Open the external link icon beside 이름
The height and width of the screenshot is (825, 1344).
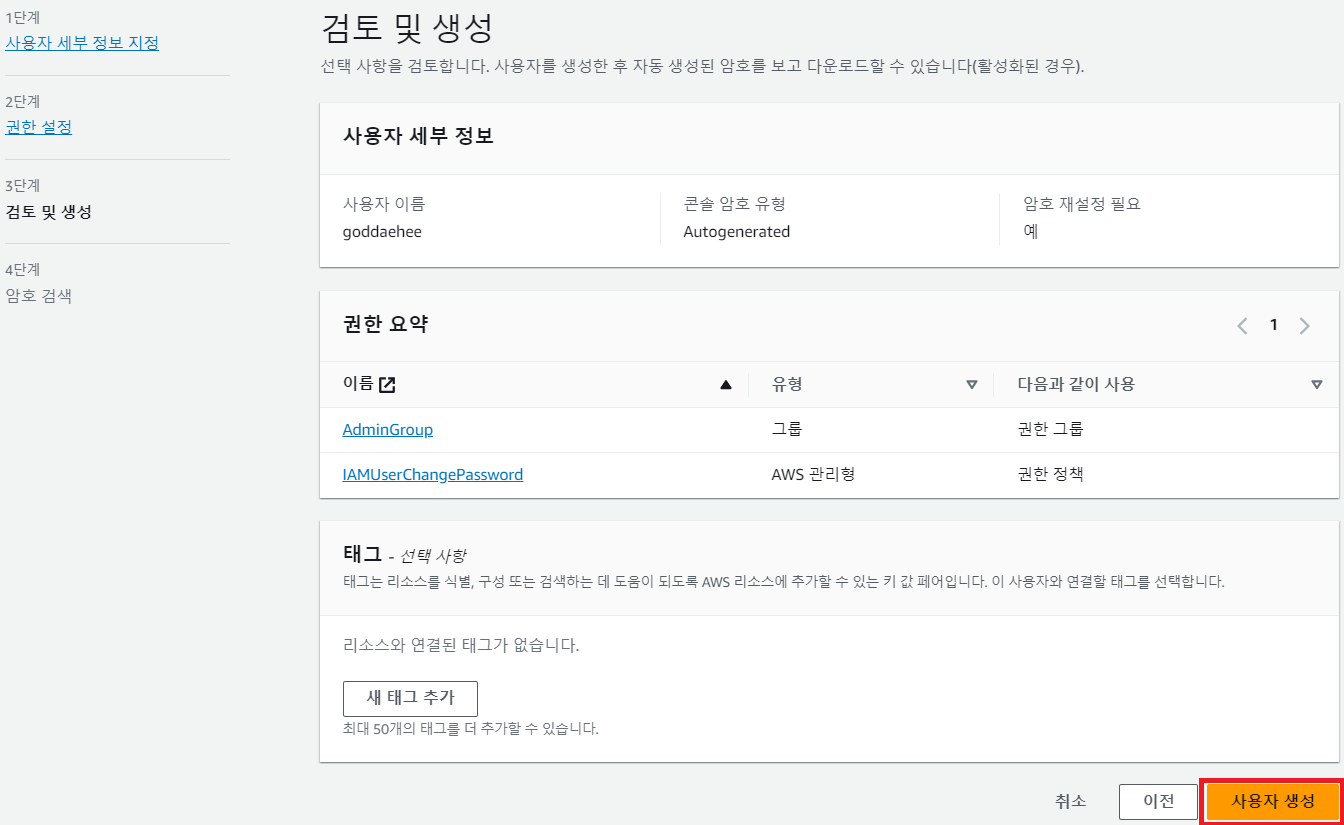(387, 384)
